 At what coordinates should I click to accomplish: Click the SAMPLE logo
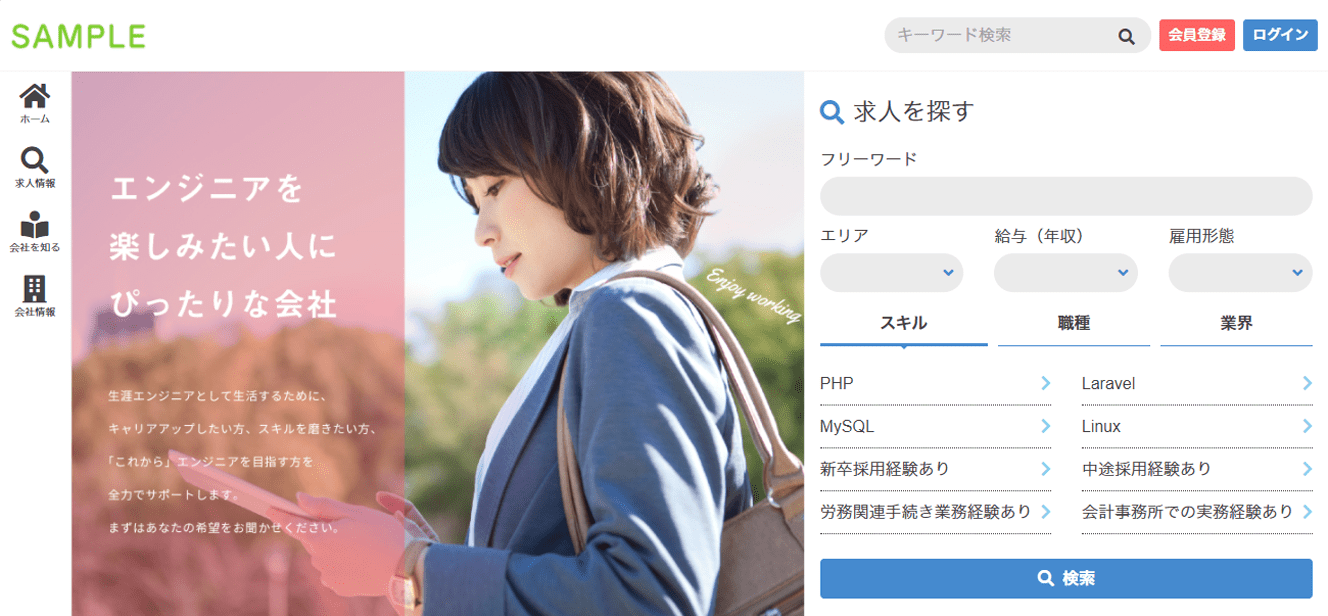[x=78, y=37]
